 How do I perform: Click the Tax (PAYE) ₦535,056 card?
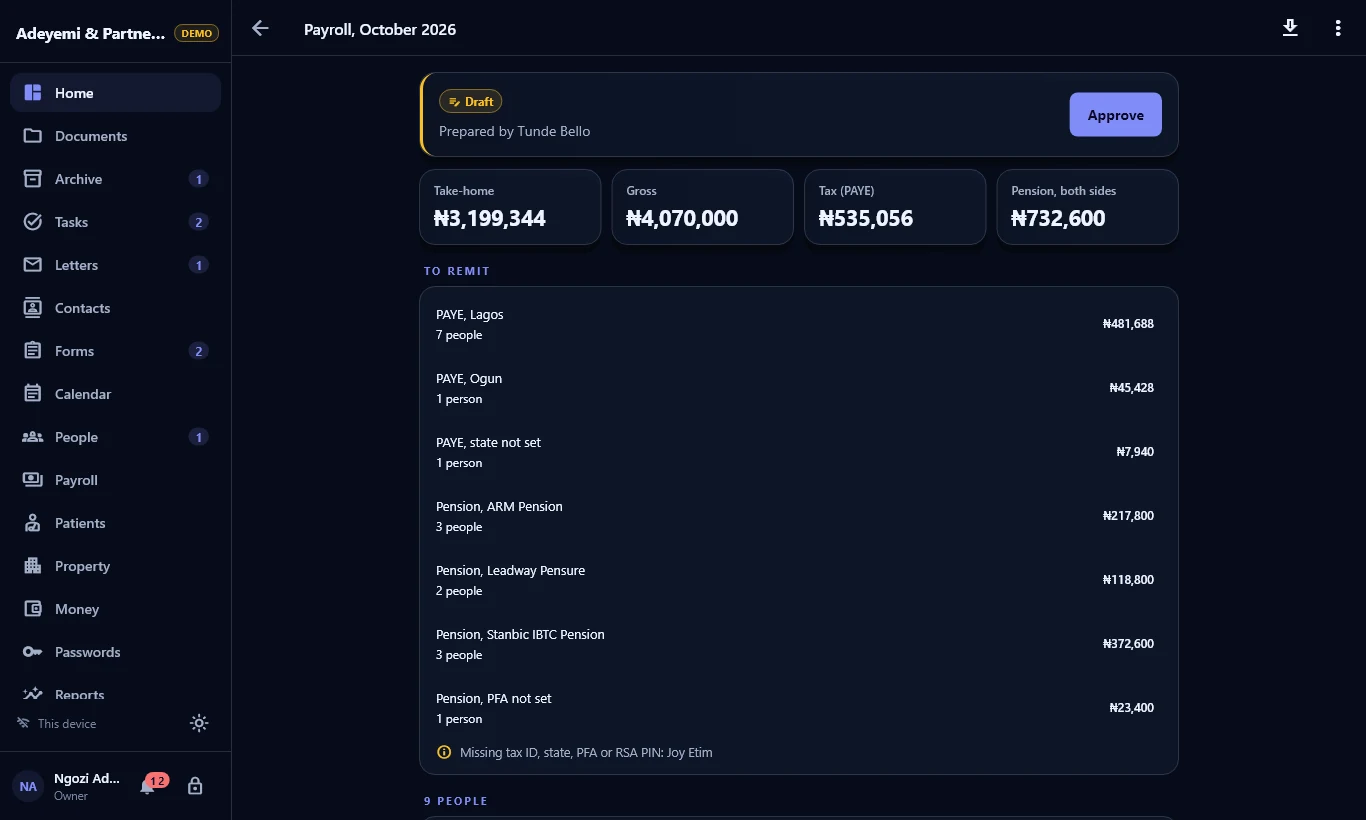click(x=895, y=207)
